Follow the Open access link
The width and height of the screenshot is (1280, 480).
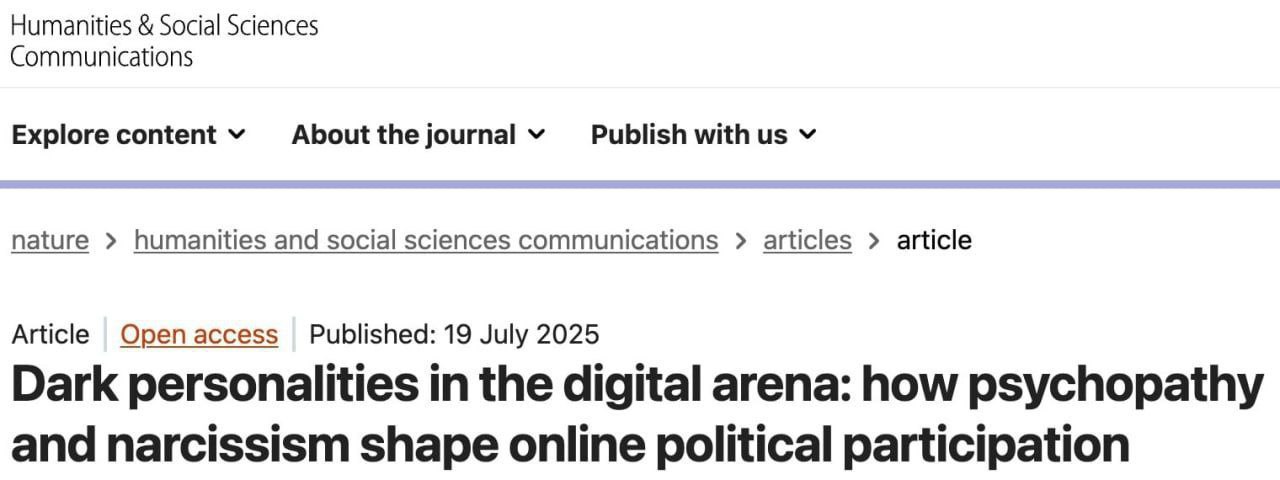(199, 334)
